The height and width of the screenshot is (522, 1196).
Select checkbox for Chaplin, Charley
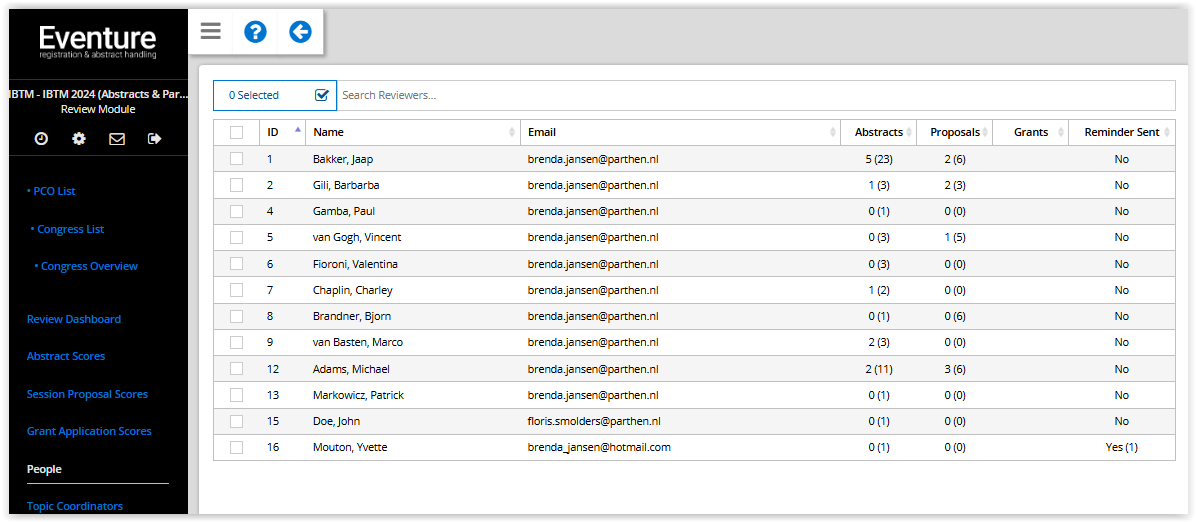click(236, 290)
